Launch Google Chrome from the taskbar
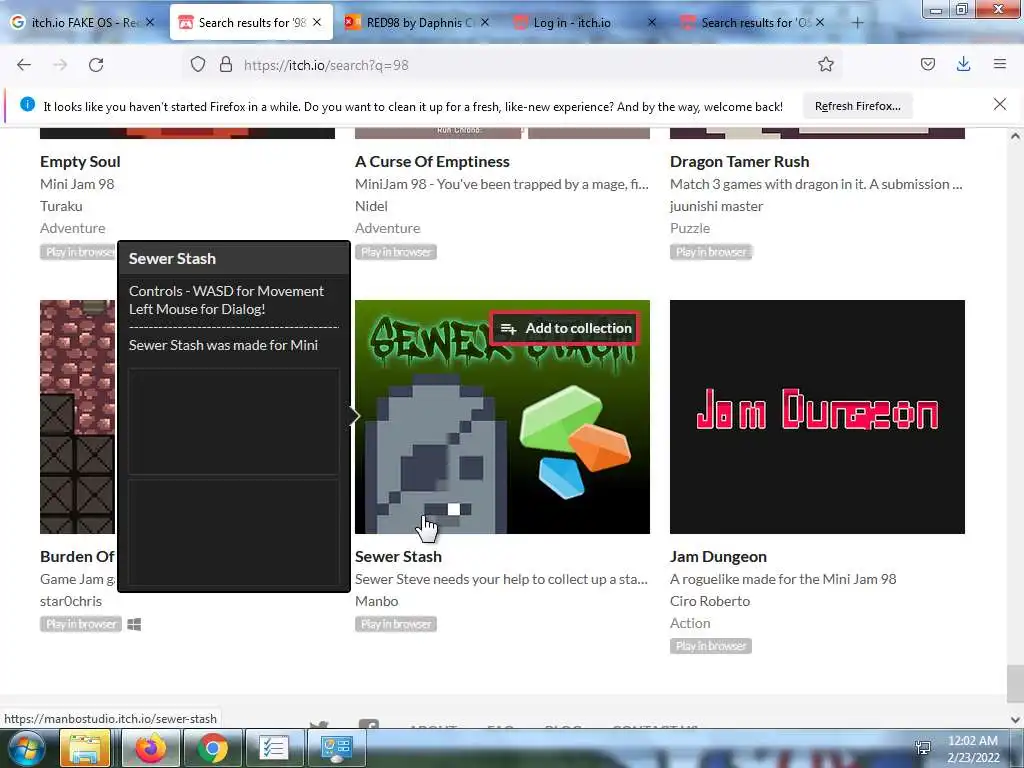Viewport: 1024px width, 768px height. click(x=212, y=748)
